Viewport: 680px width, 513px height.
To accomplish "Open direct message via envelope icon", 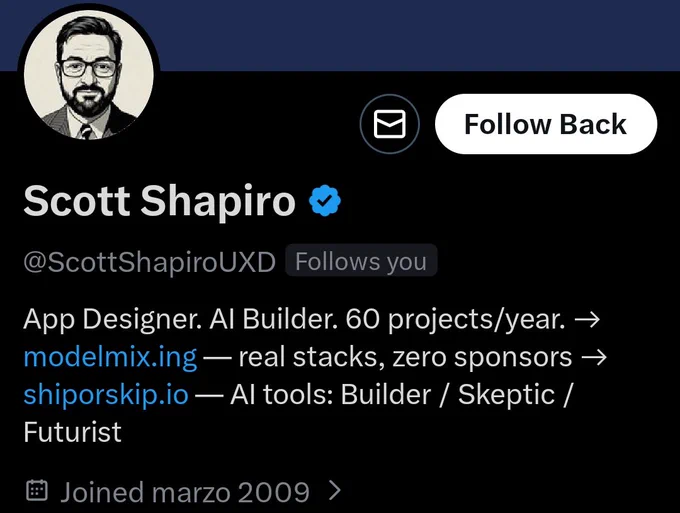I will [389, 124].
